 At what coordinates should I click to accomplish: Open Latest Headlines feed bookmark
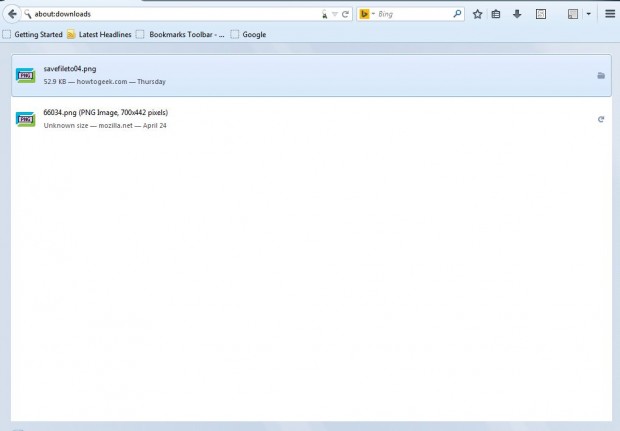click(x=99, y=34)
